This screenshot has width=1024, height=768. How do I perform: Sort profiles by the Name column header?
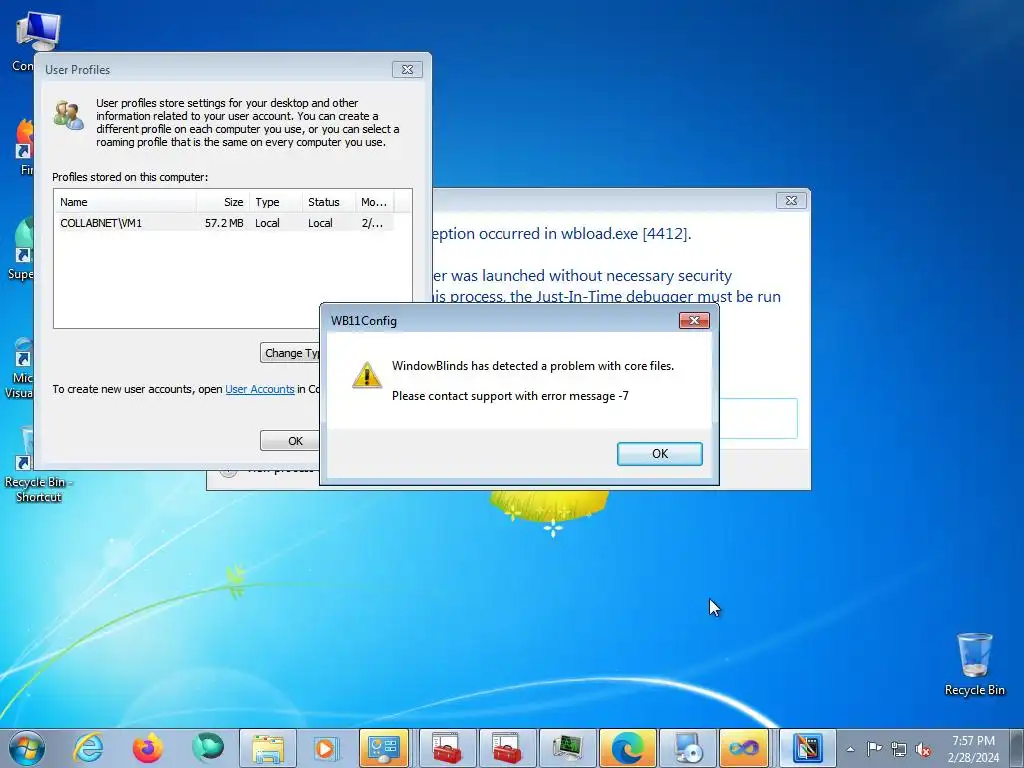click(x=125, y=202)
